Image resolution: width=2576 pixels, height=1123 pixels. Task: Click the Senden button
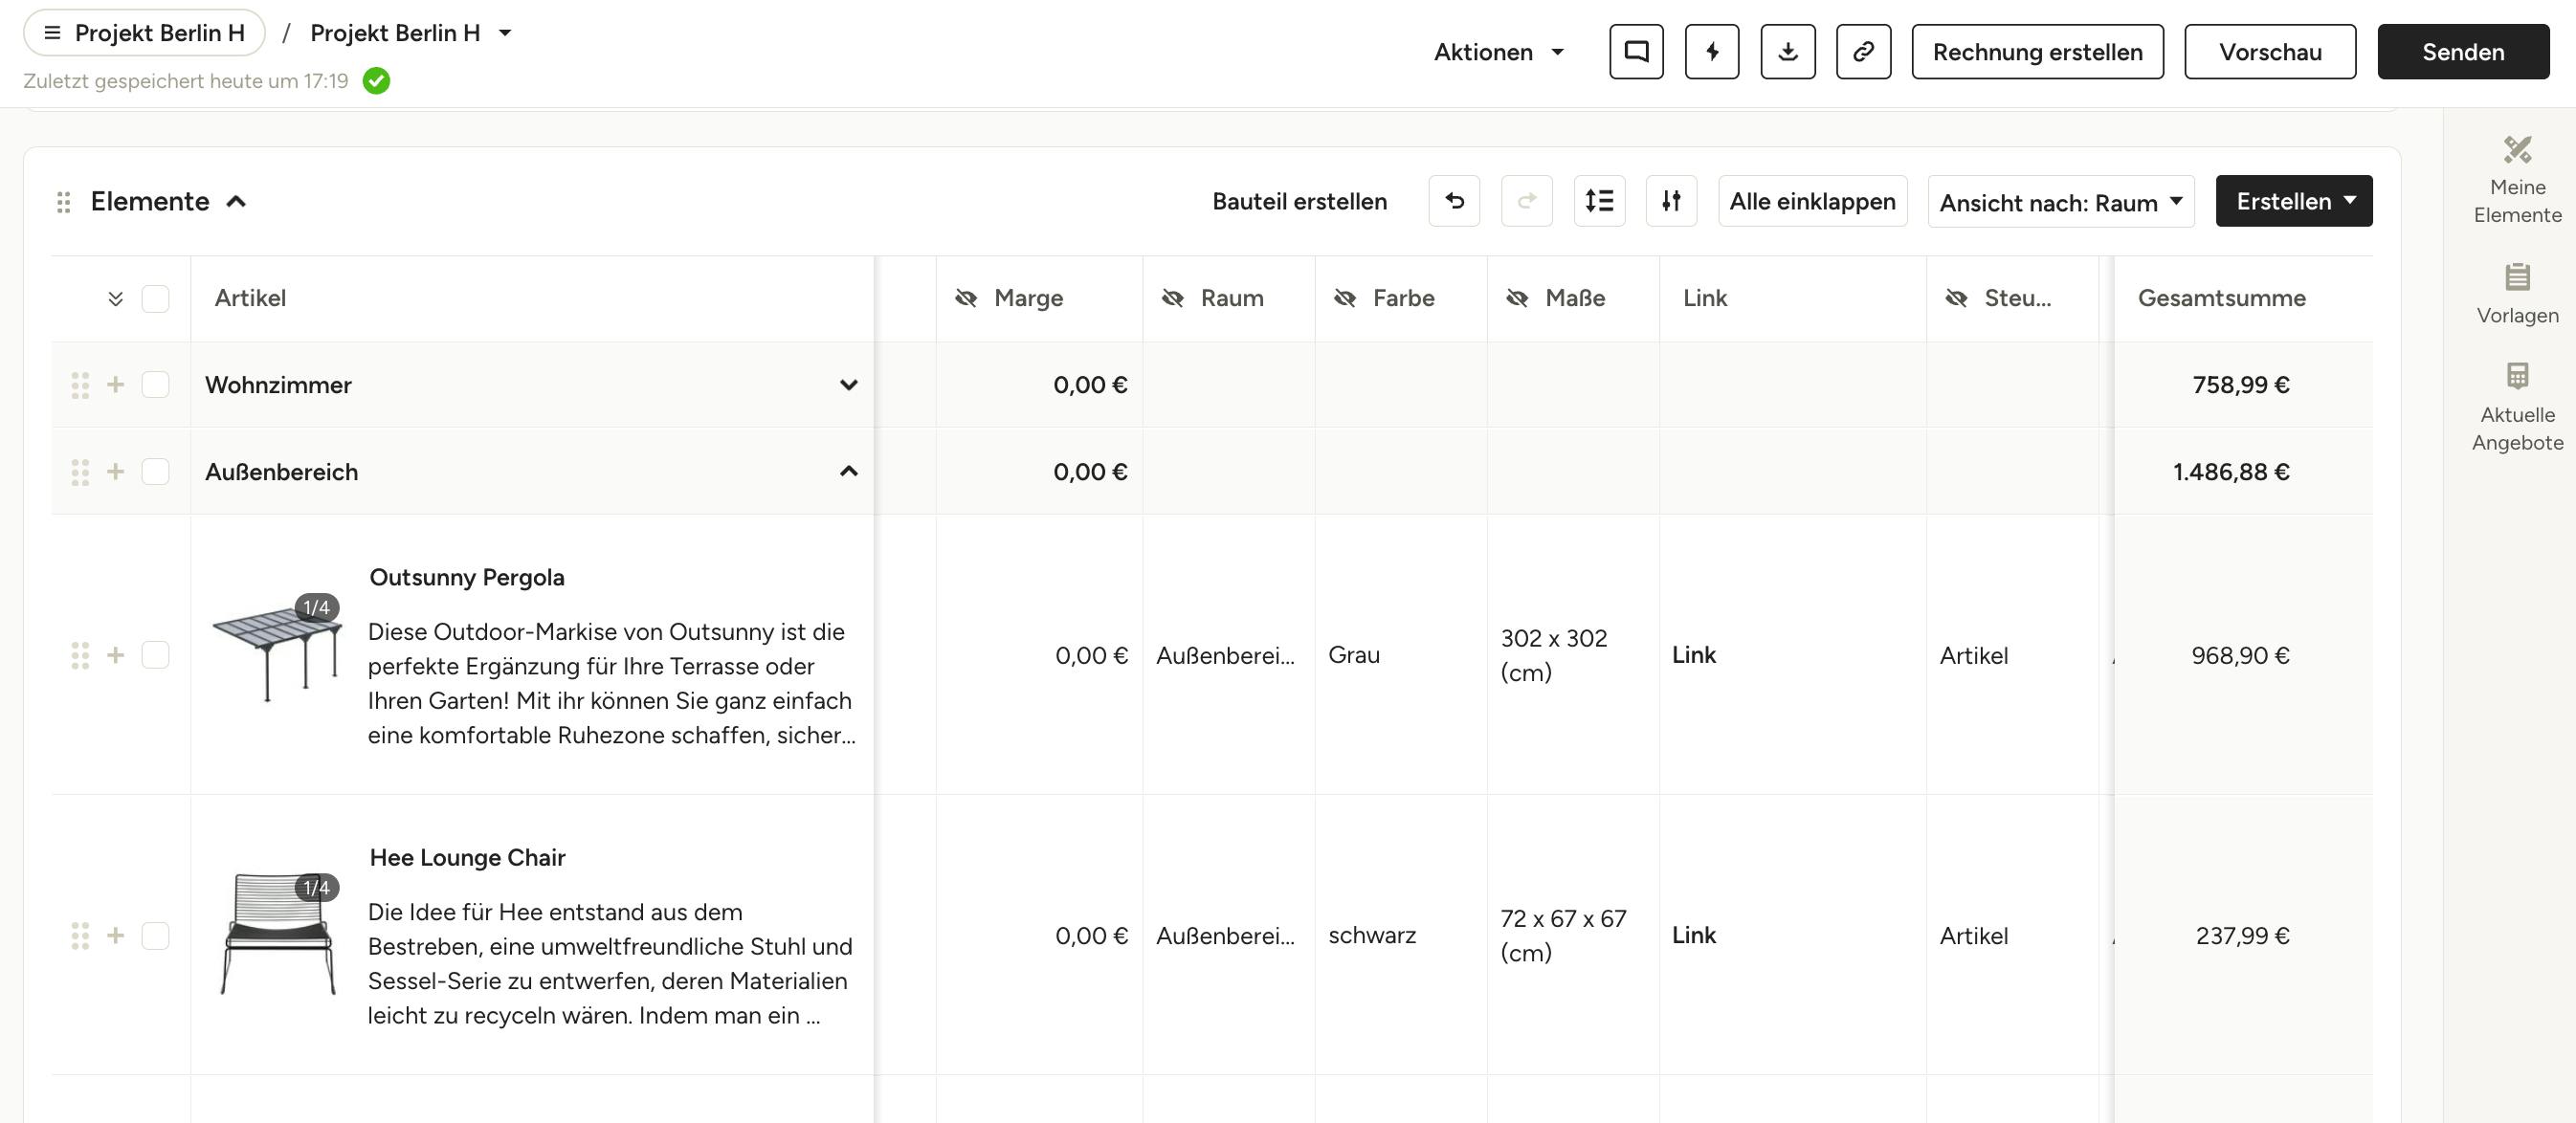(x=2463, y=52)
